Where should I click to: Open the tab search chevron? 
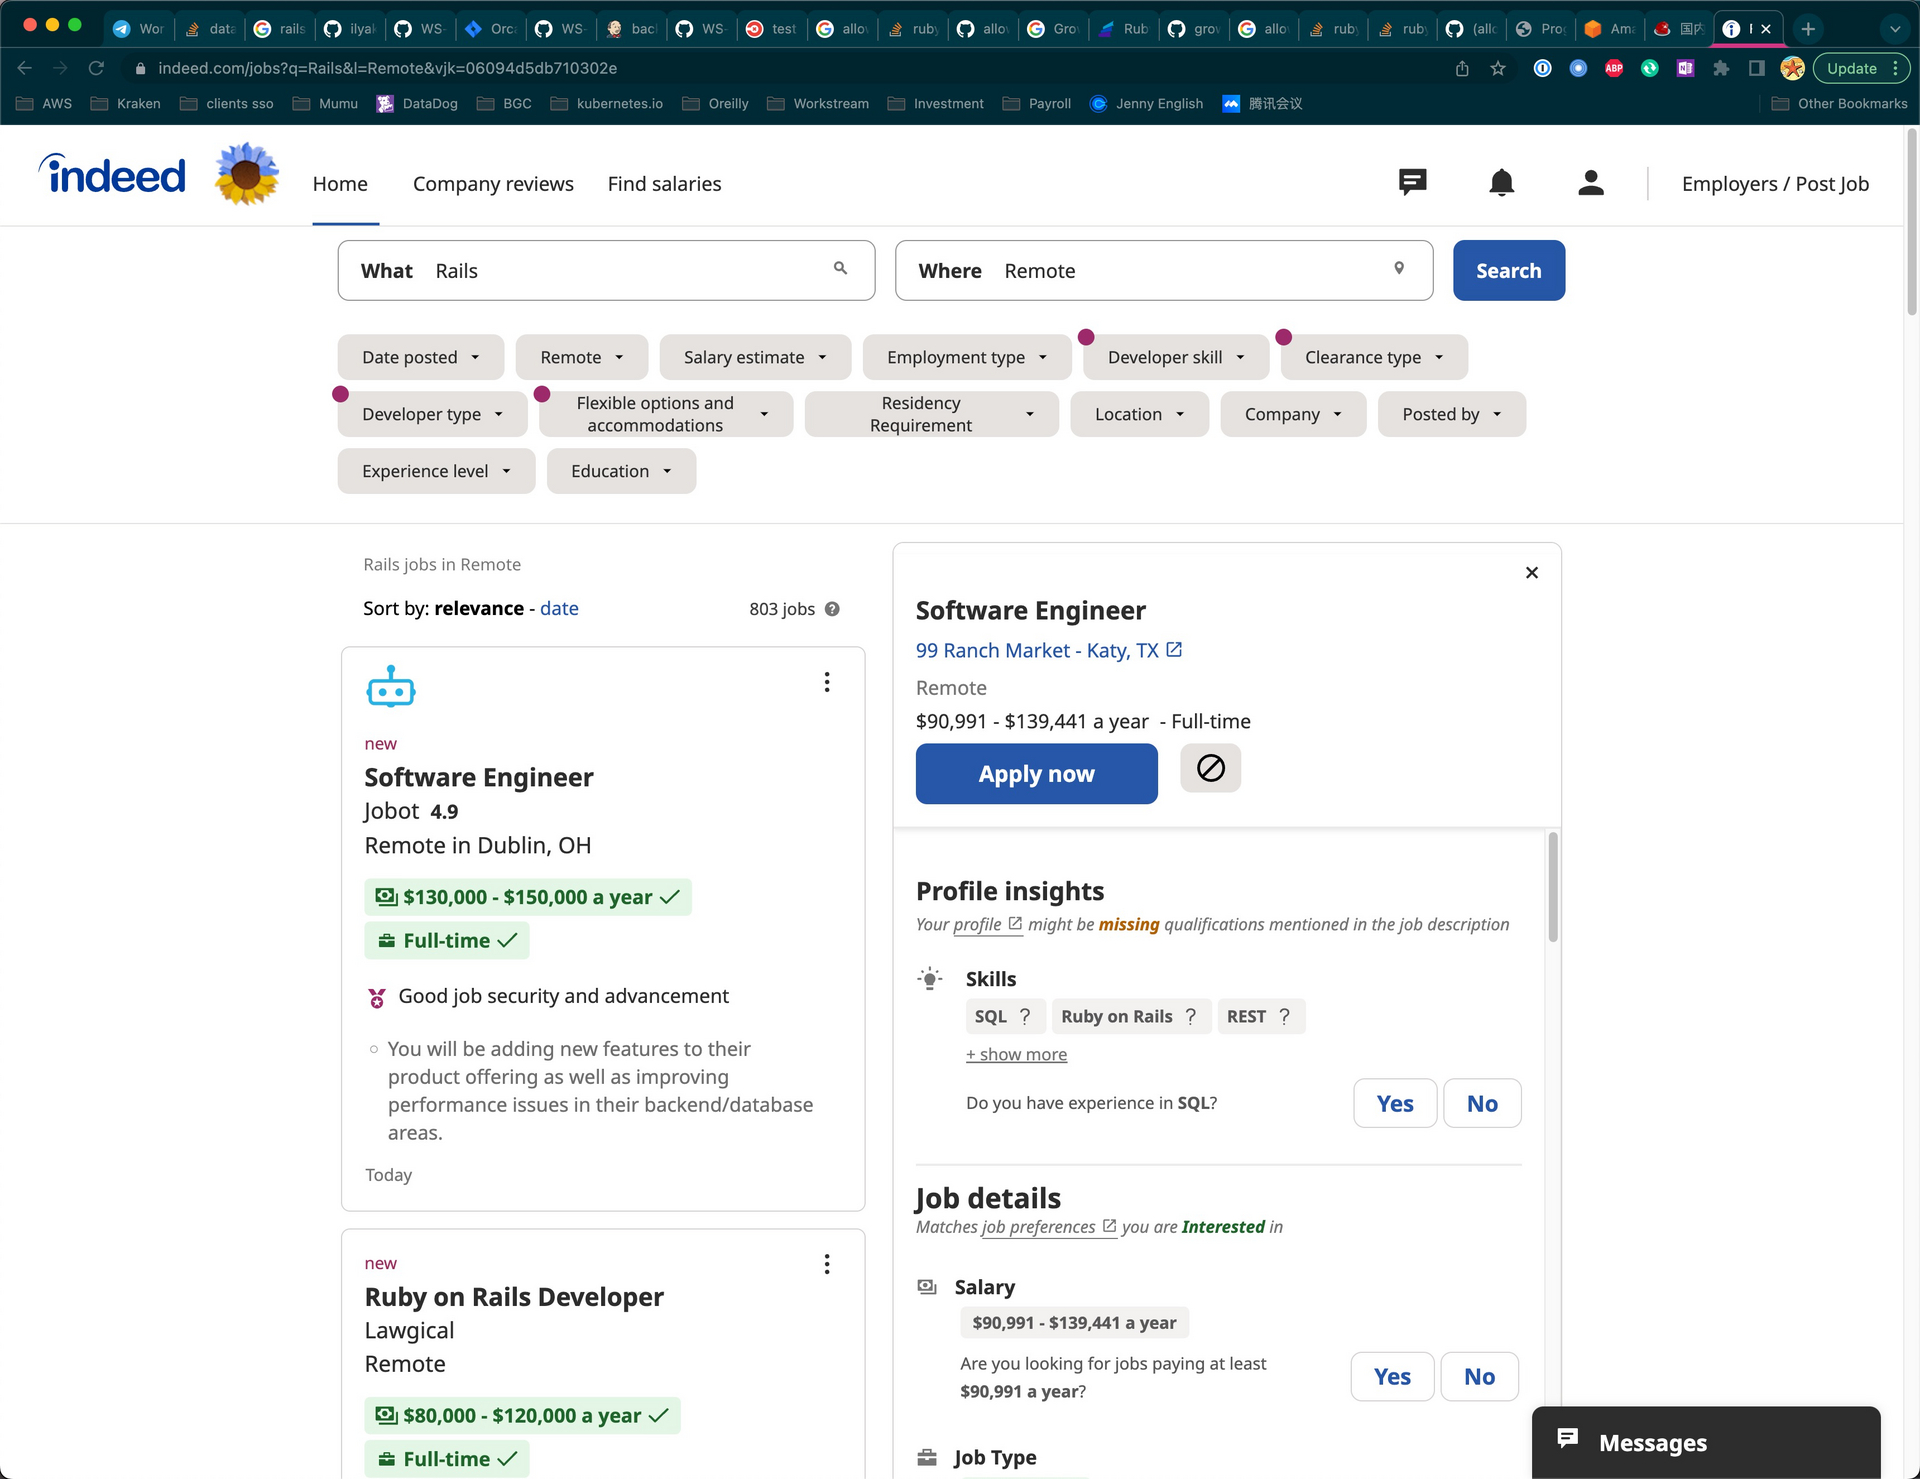pos(1895,28)
